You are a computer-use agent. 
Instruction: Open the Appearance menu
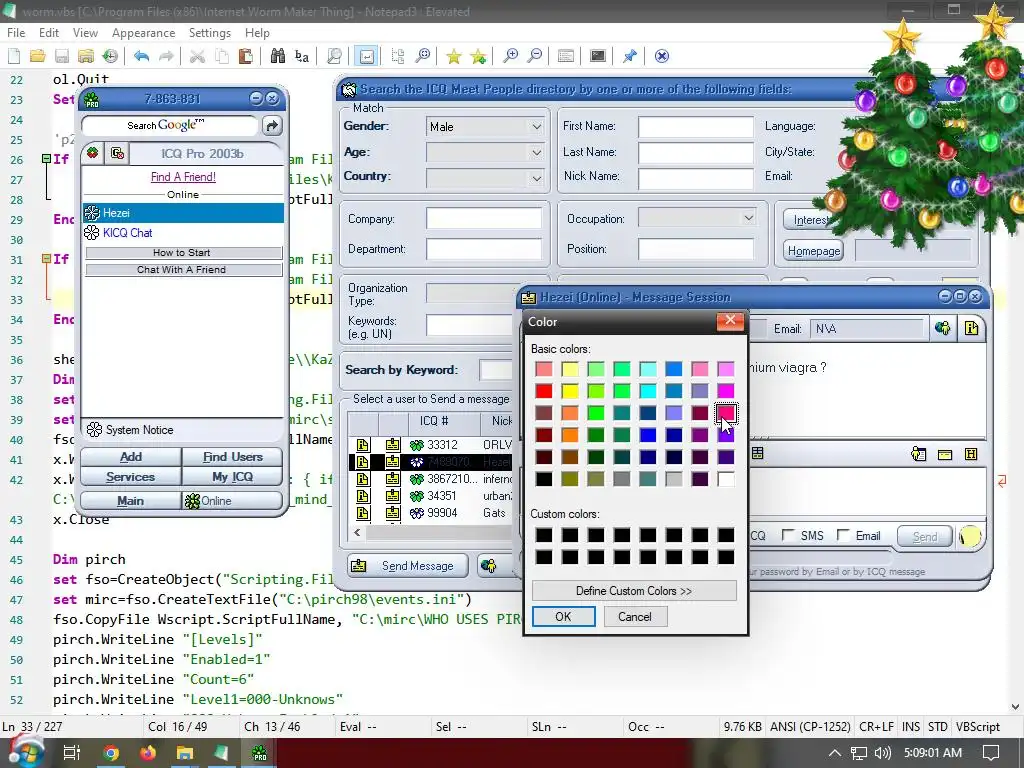pyautogui.click(x=143, y=33)
